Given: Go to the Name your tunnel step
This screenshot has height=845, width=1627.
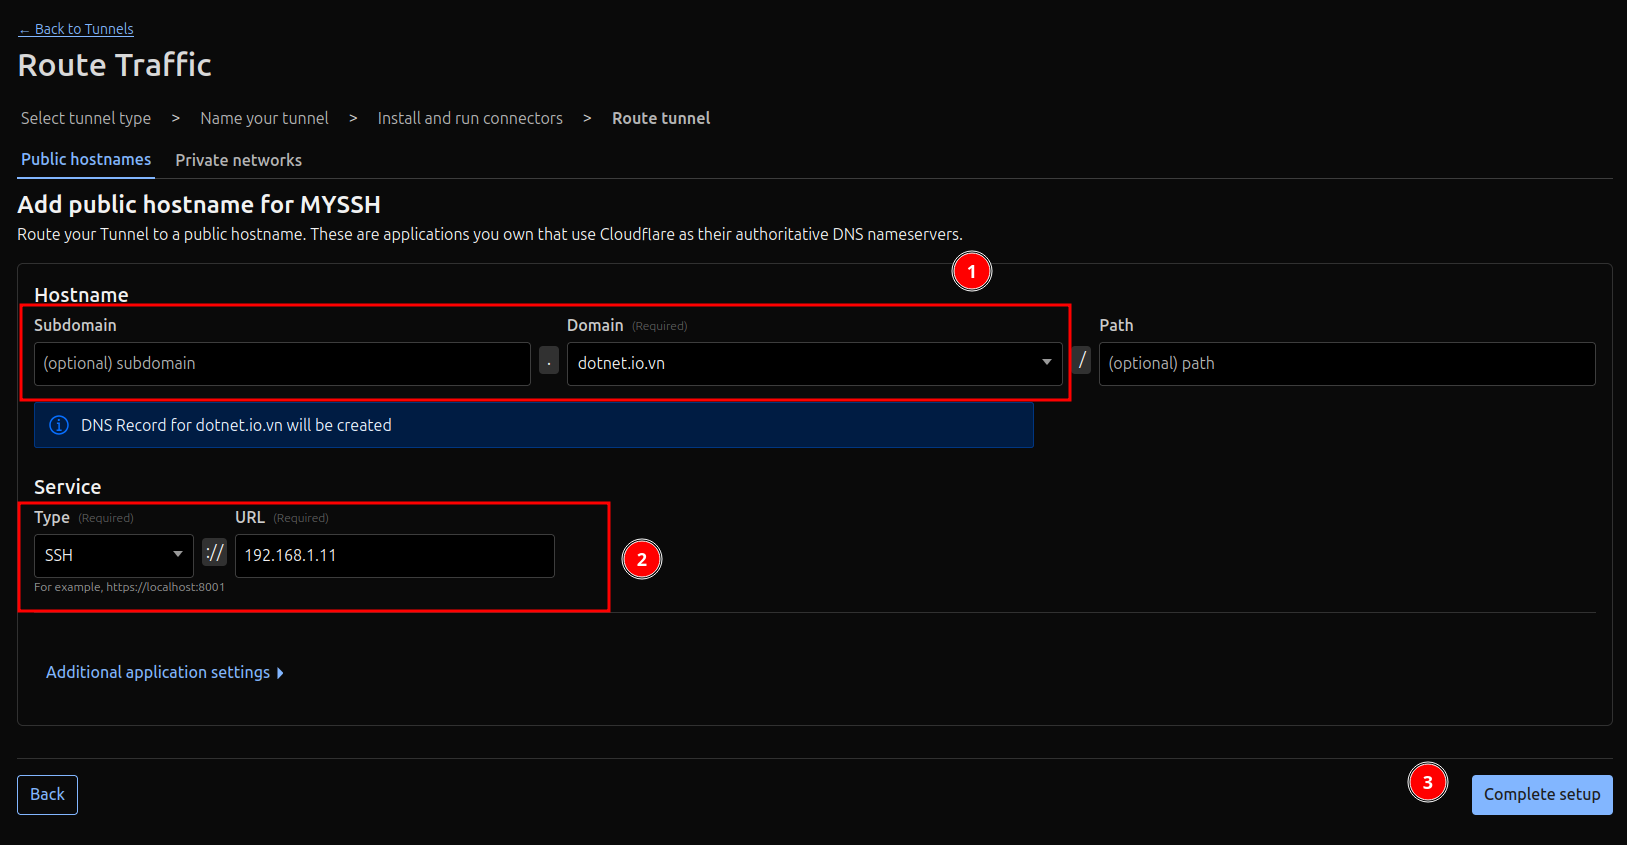Looking at the screenshot, I should [264, 118].
